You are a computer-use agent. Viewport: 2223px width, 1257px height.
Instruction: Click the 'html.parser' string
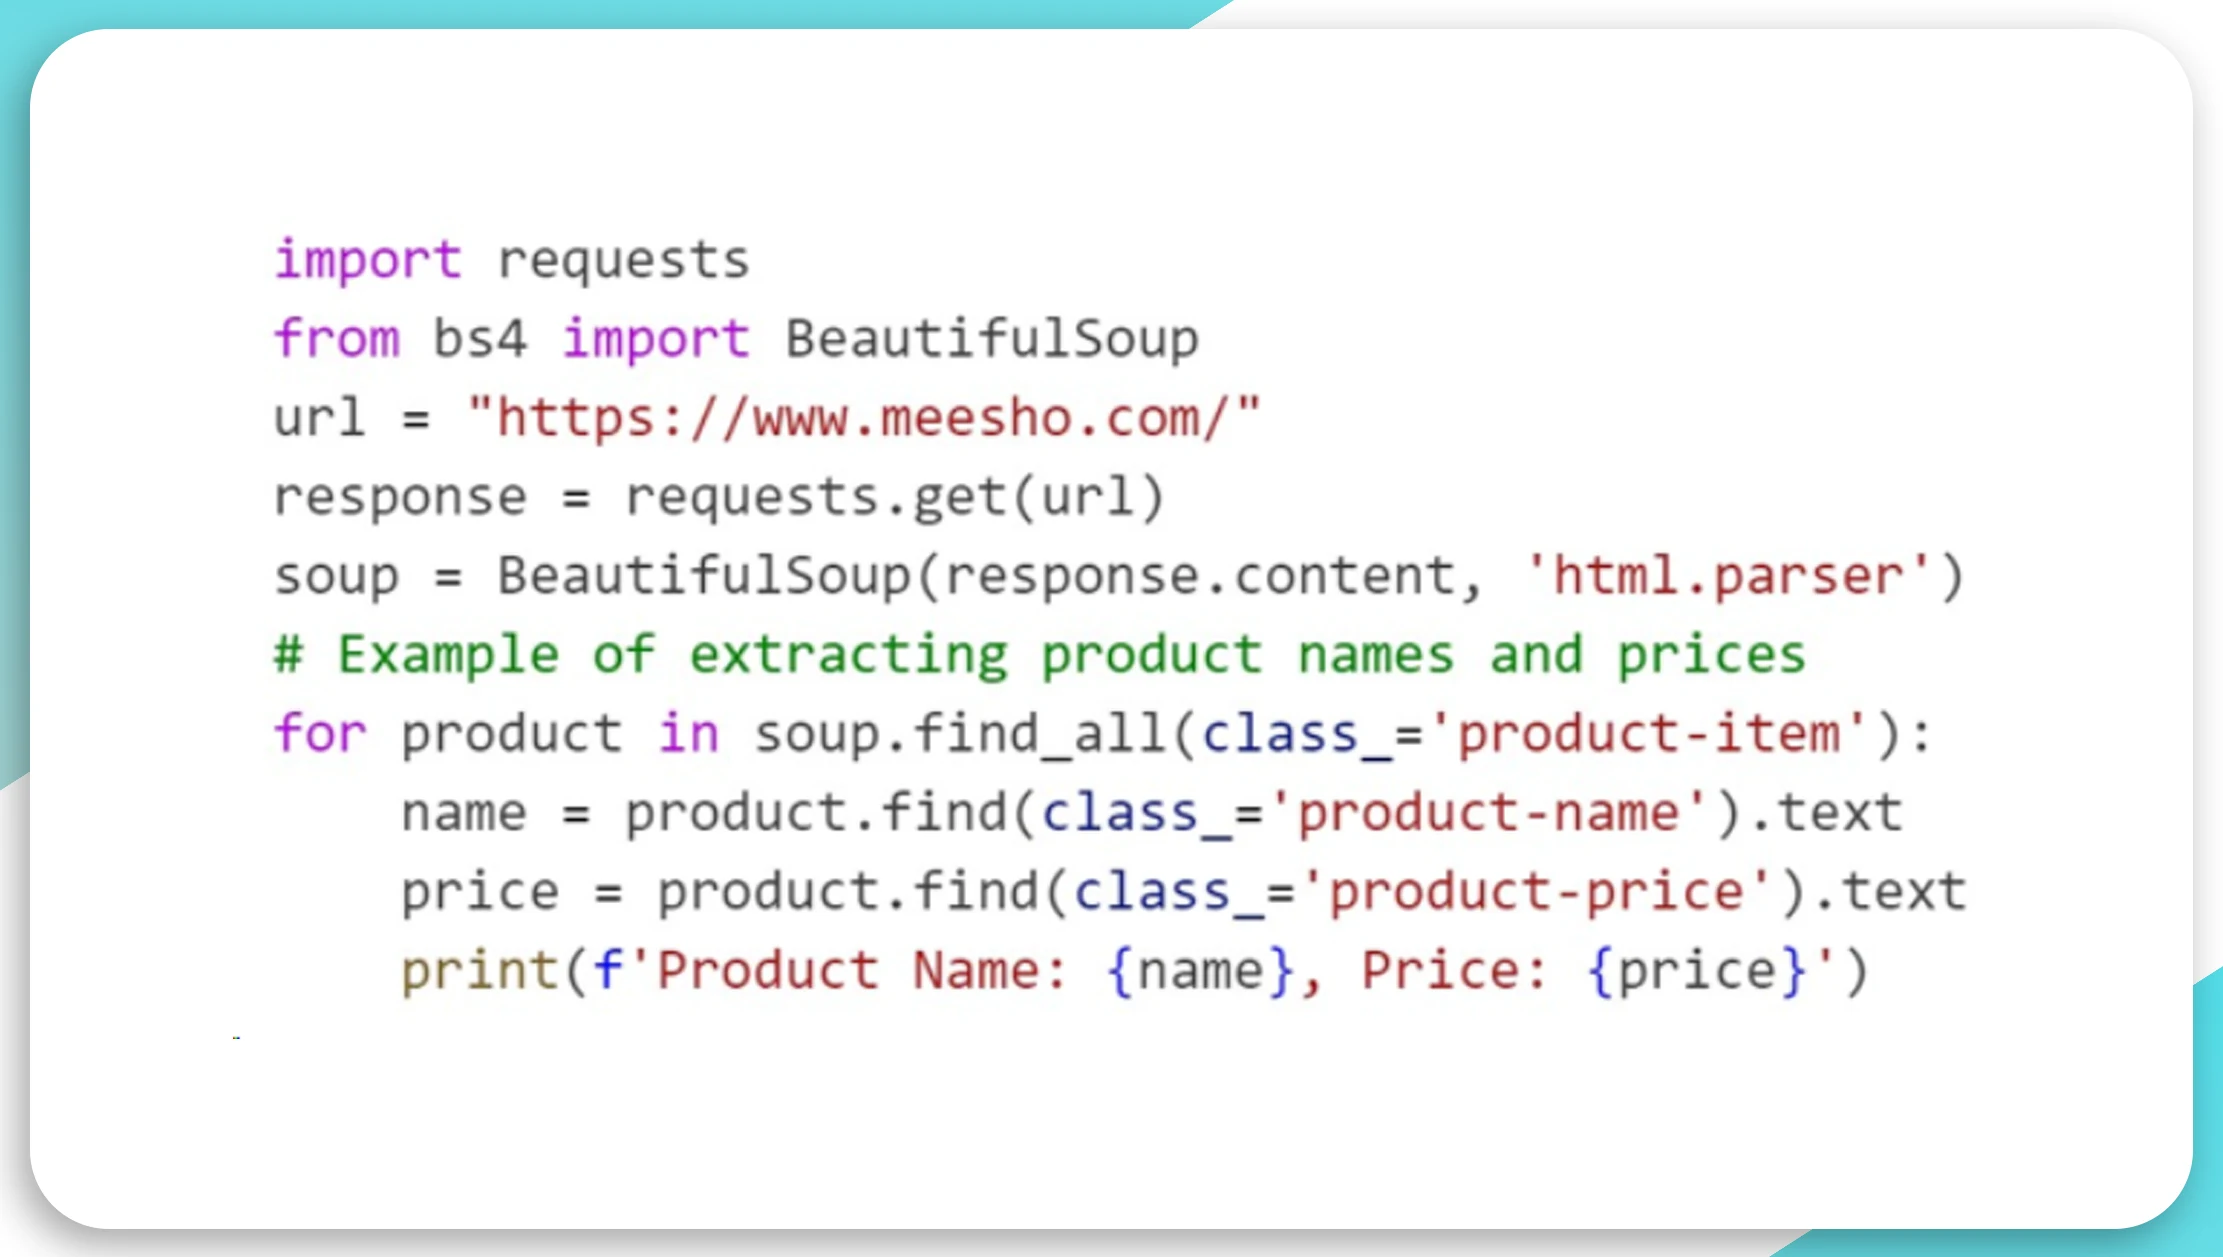coord(1728,575)
